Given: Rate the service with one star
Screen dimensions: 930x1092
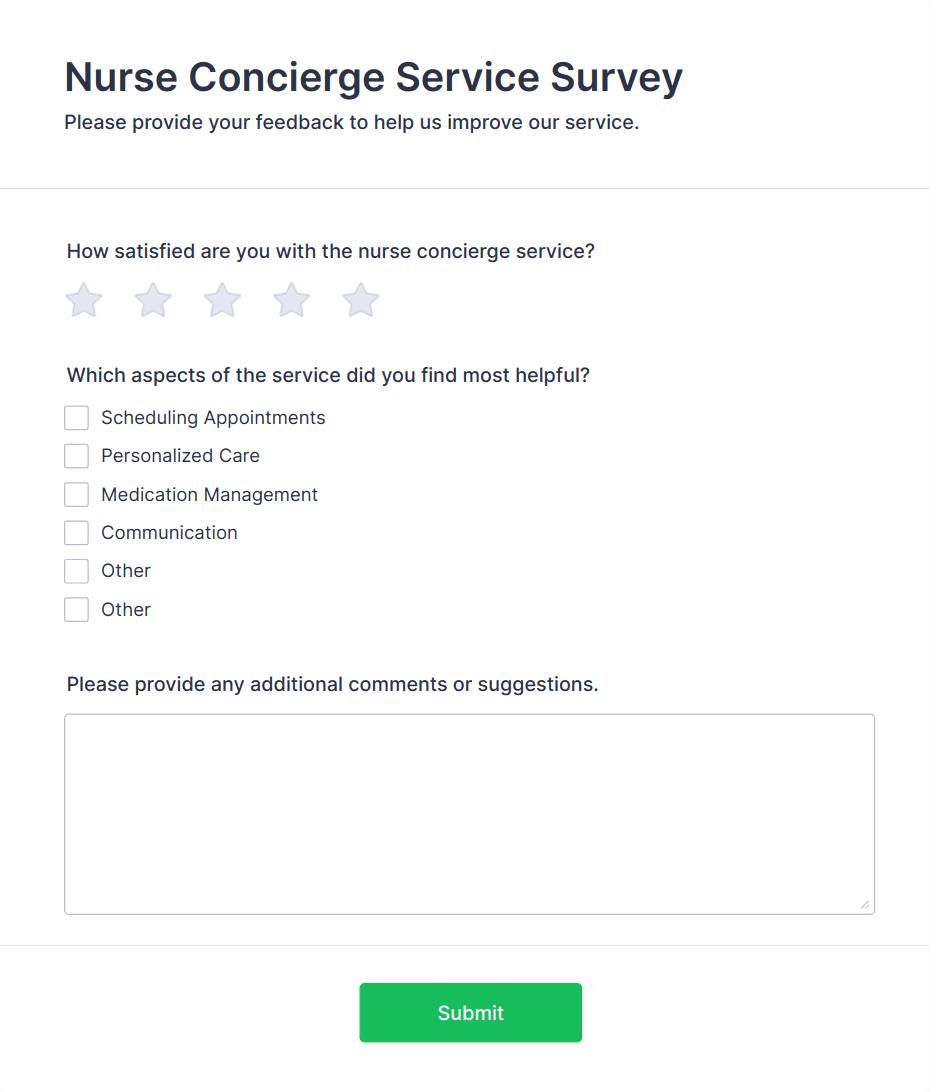Looking at the screenshot, I should (x=83, y=299).
